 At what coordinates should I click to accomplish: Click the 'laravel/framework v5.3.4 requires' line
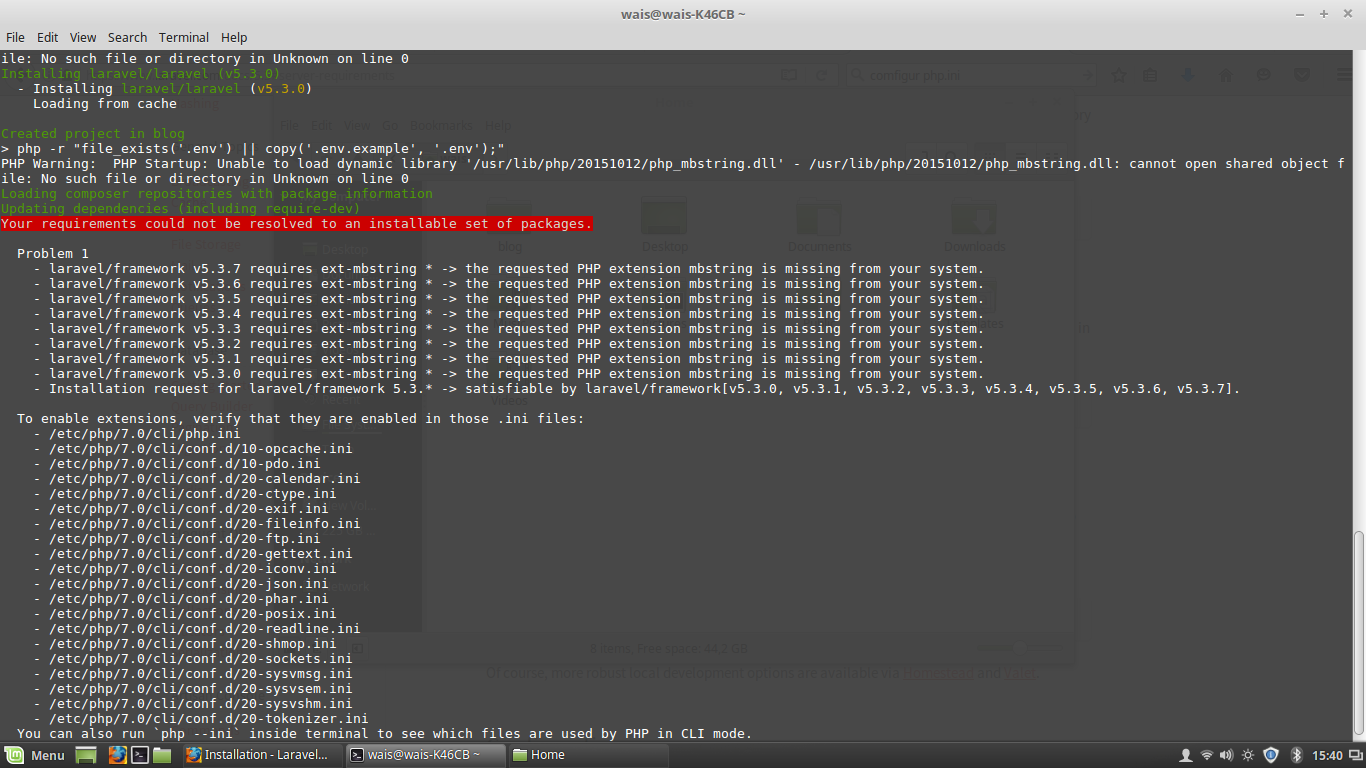[x=509, y=313]
